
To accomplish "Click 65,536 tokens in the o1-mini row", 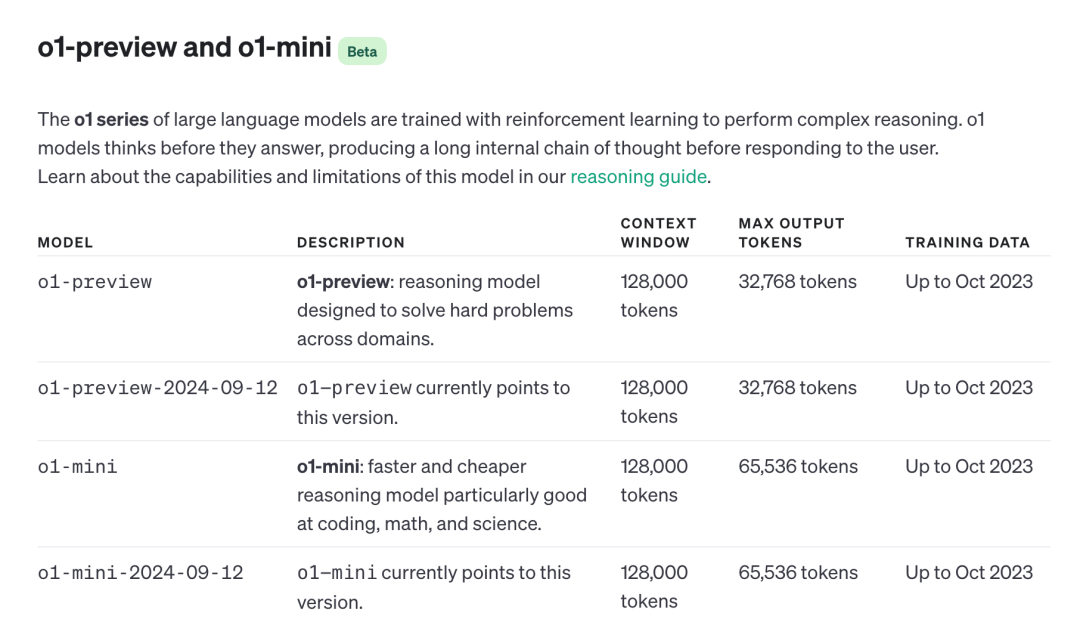I will click(797, 466).
